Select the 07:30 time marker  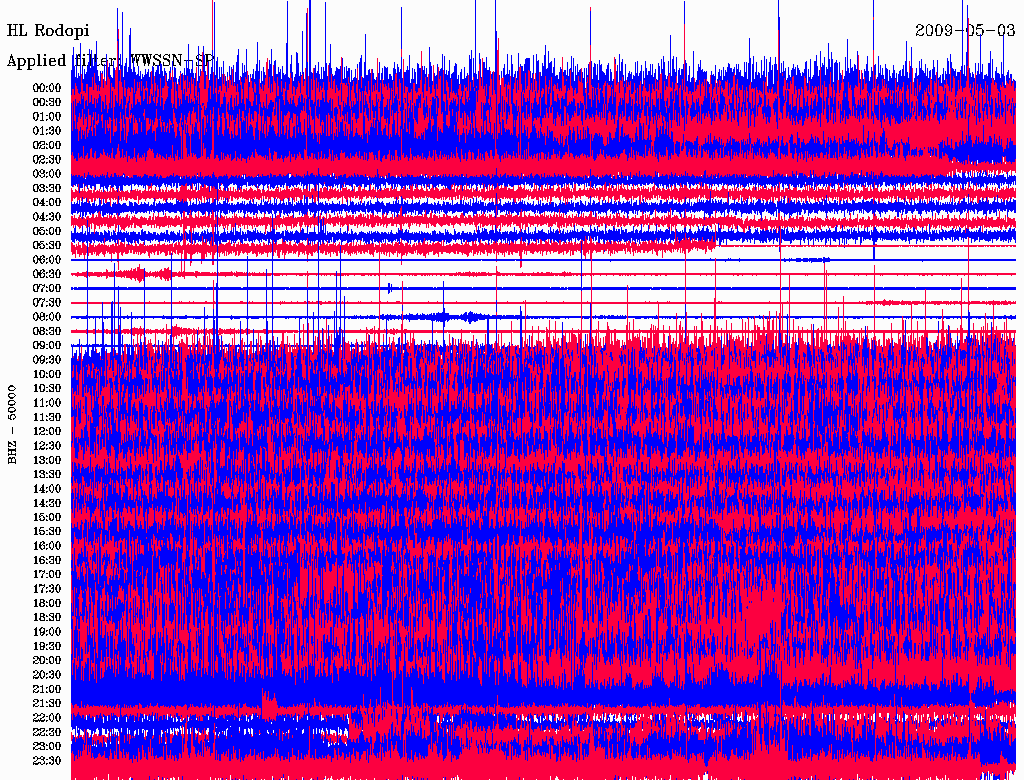(x=47, y=303)
